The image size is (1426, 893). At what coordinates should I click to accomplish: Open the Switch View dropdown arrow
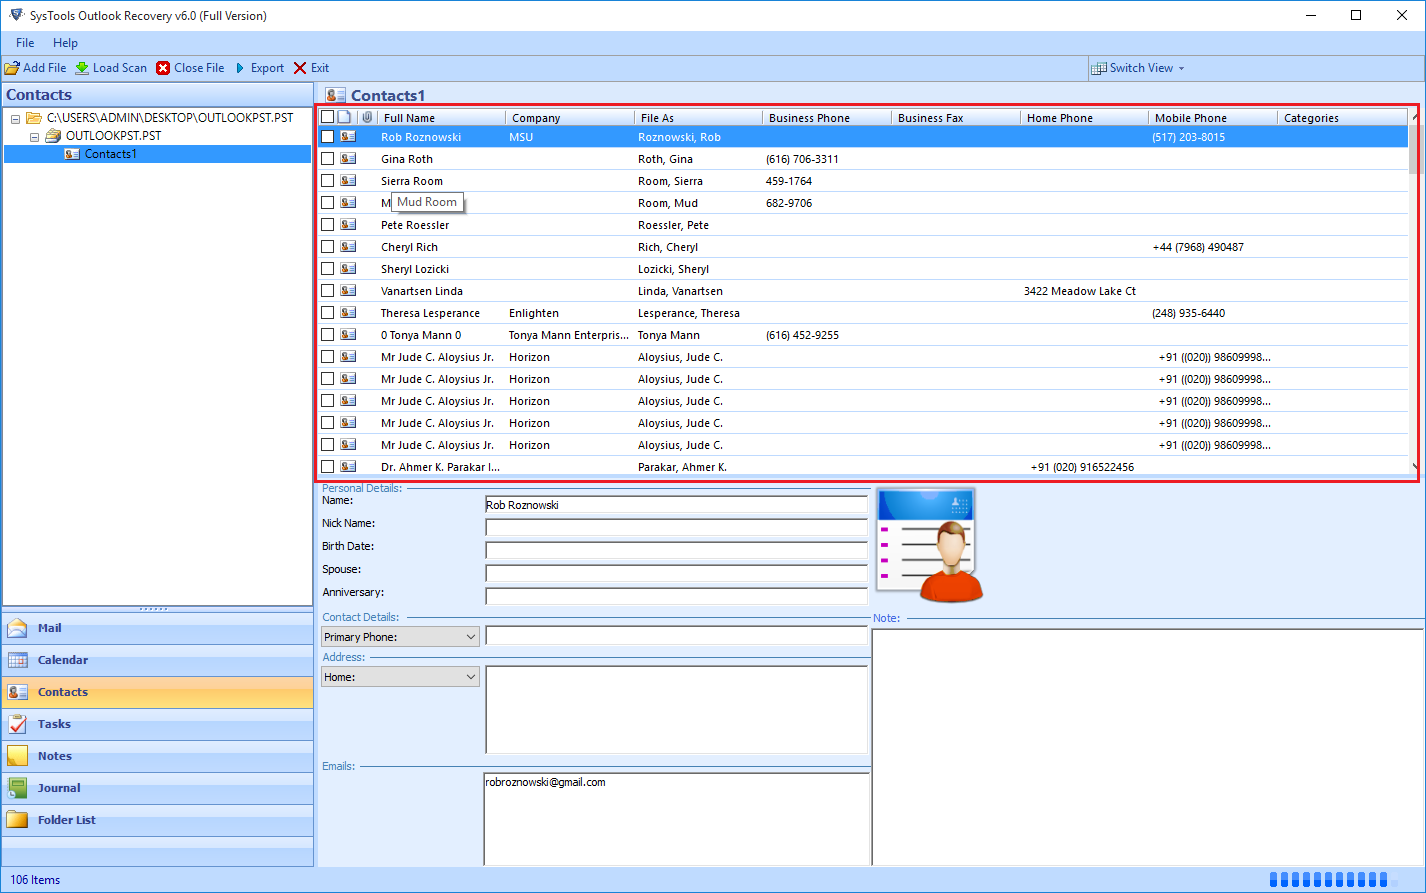tap(1181, 69)
